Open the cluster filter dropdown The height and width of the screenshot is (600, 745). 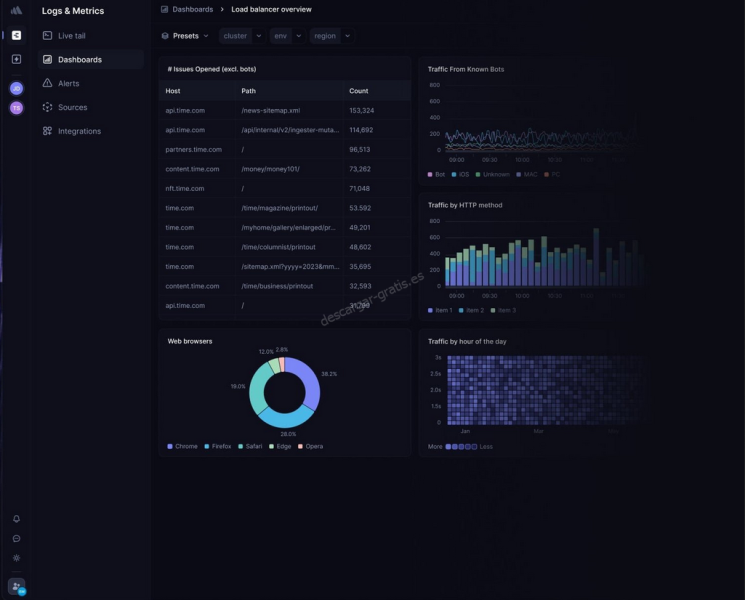(242, 36)
